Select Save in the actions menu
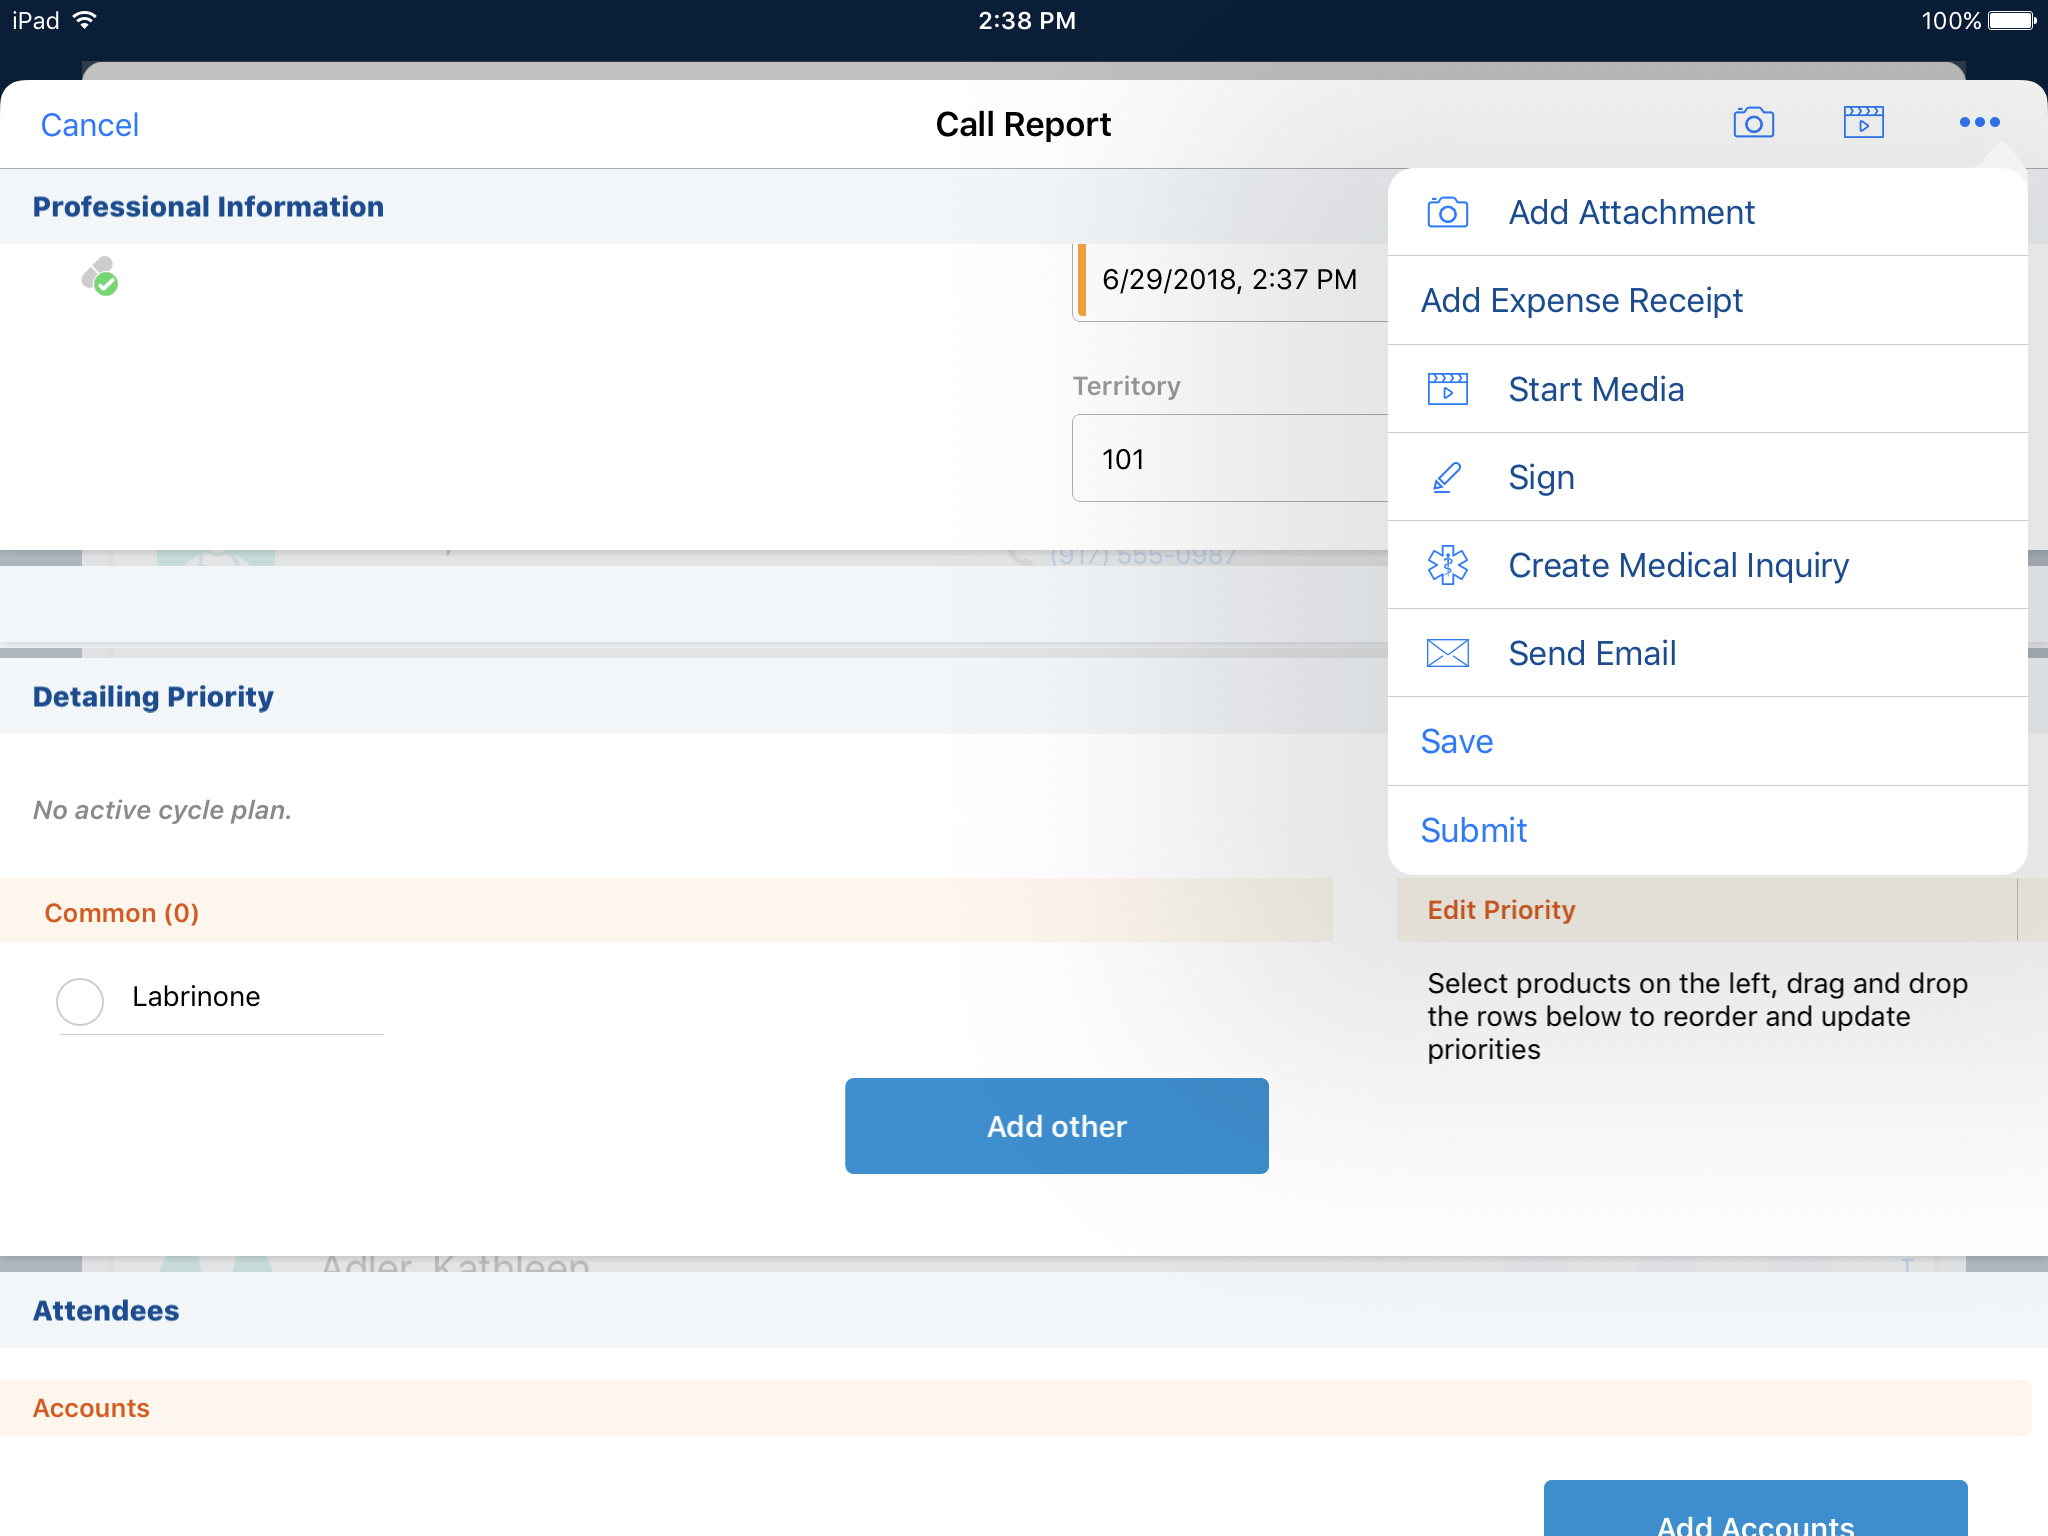 coord(1457,742)
